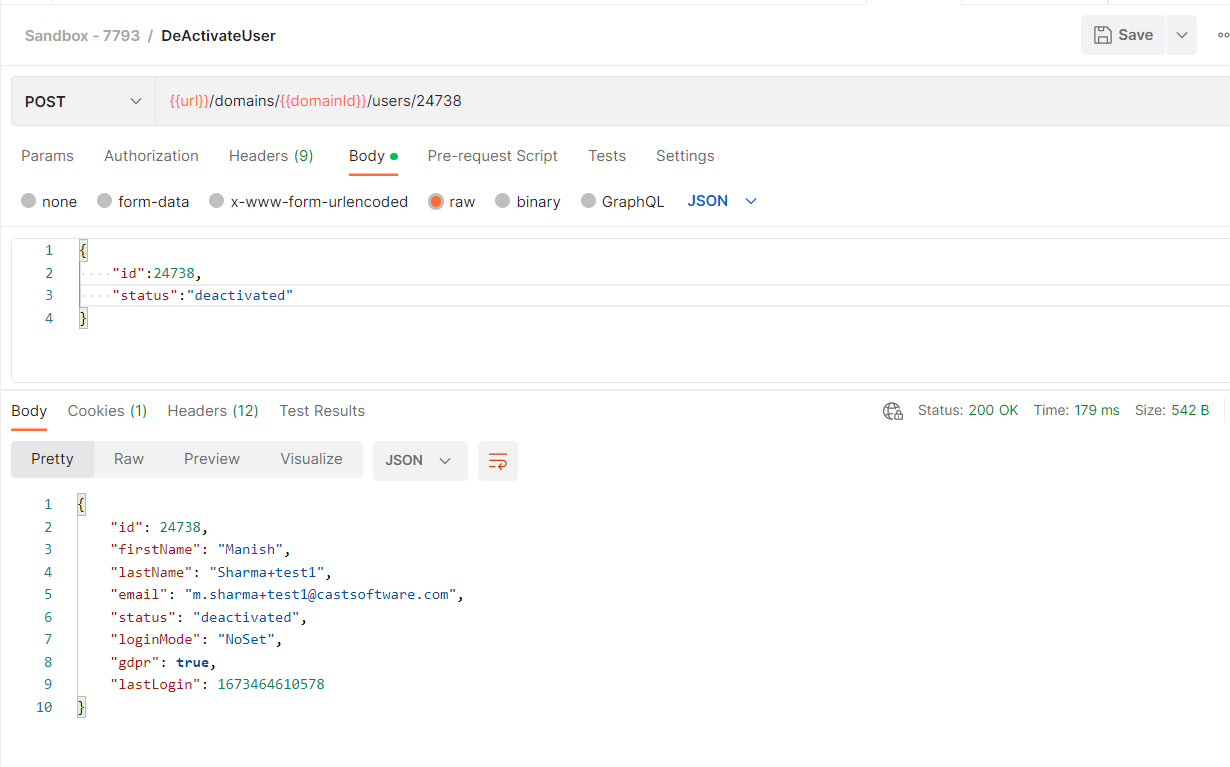Select the raw body type
This screenshot has width=1230, height=767.
click(452, 201)
